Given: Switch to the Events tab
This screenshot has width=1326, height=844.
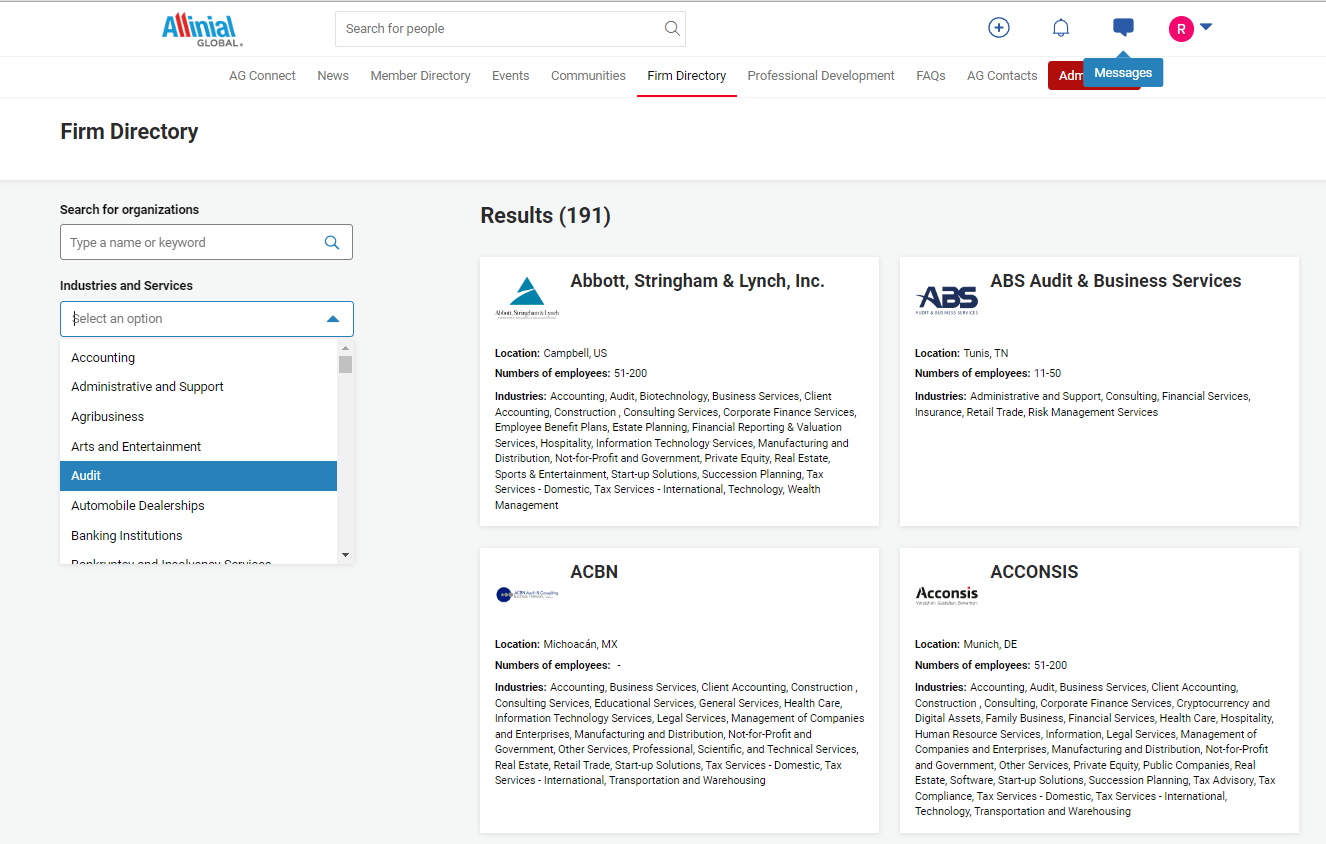Looking at the screenshot, I should click(x=511, y=76).
